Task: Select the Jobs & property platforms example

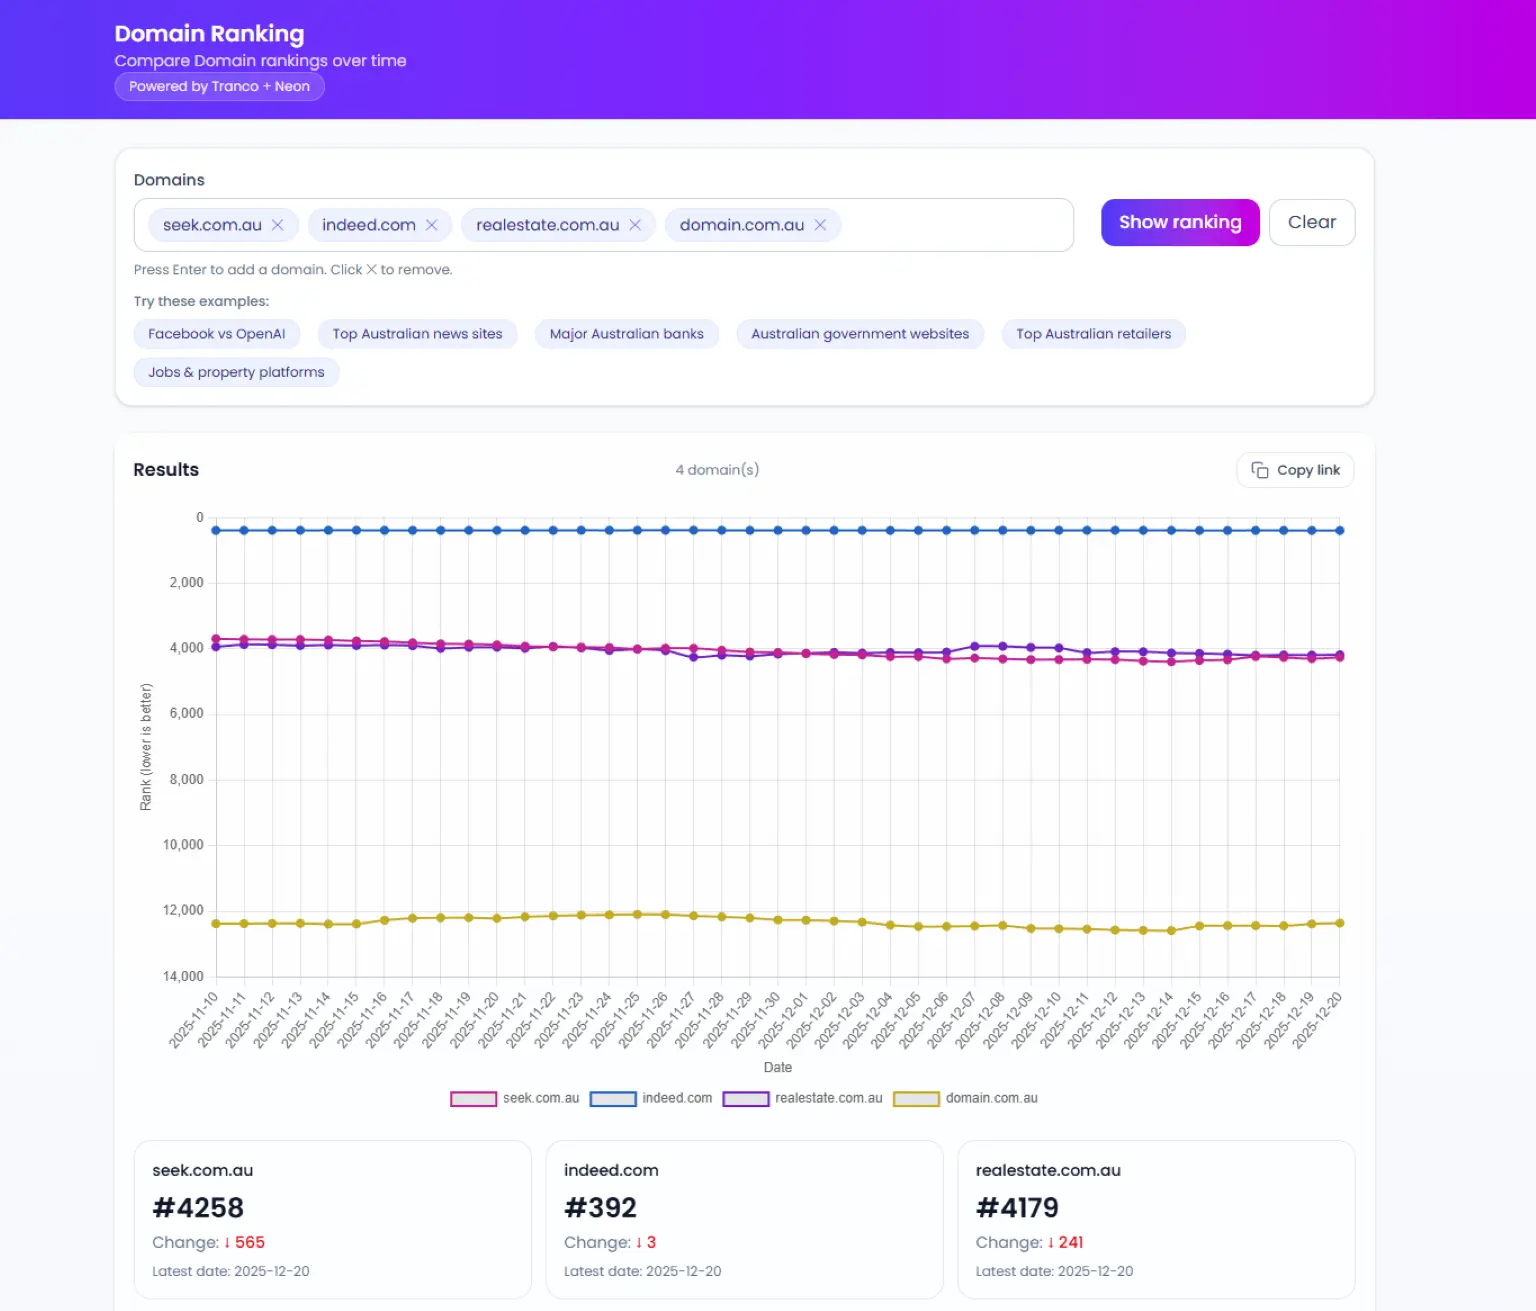Action: (x=236, y=372)
